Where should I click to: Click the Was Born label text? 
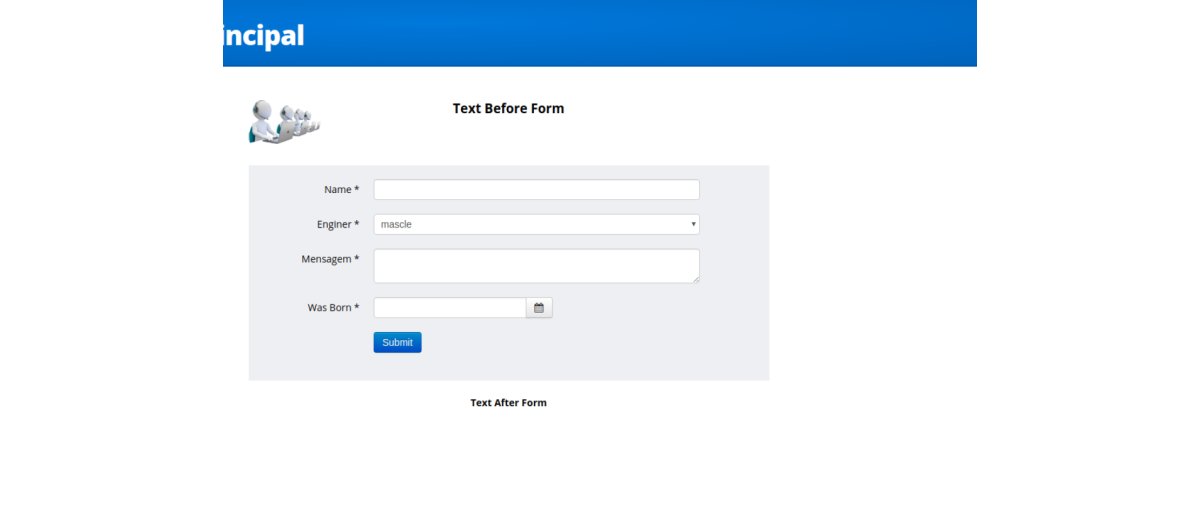click(329, 308)
